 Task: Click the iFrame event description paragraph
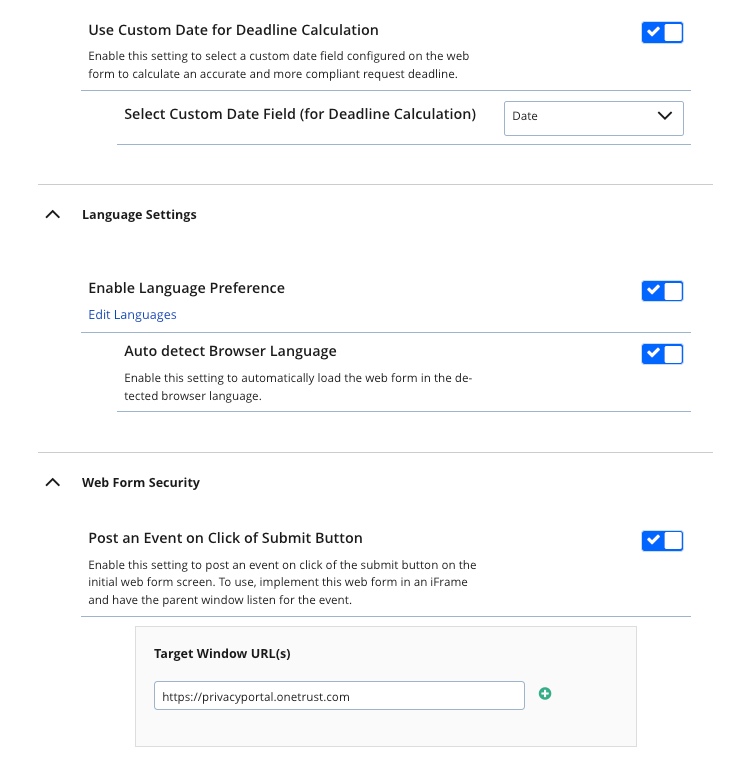coord(282,583)
